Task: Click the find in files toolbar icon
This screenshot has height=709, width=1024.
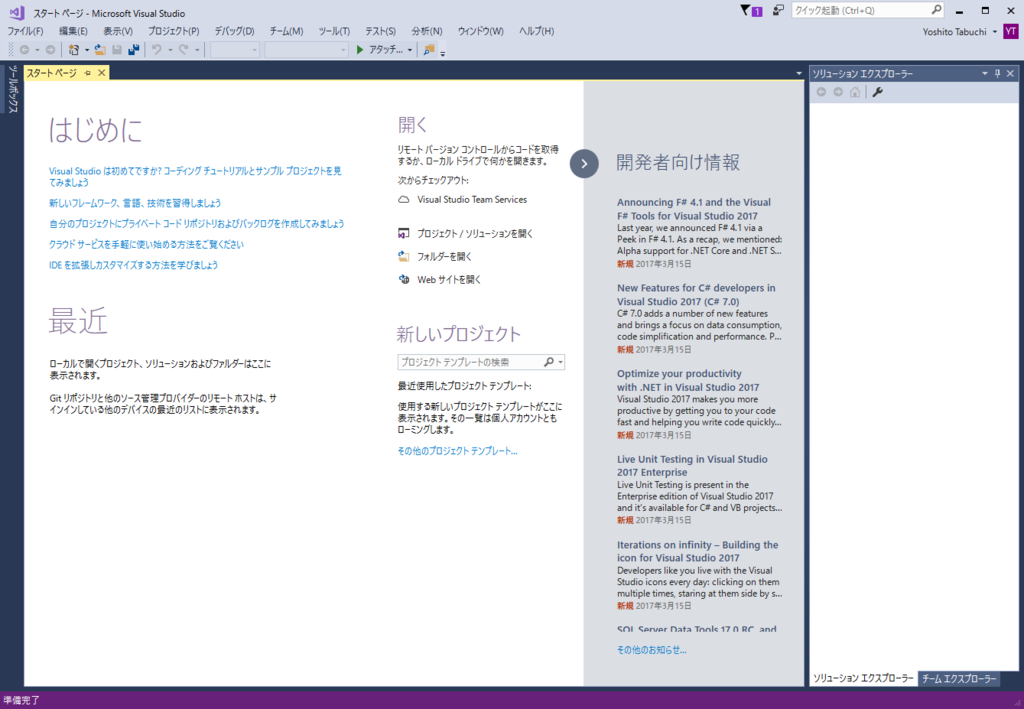Action: [x=428, y=50]
